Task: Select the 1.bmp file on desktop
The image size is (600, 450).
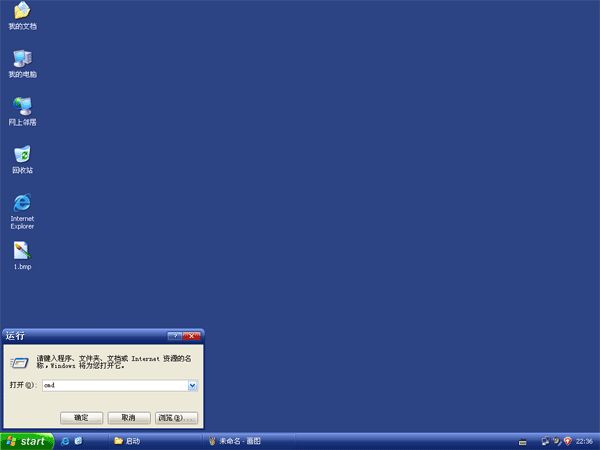Action: (22, 256)
